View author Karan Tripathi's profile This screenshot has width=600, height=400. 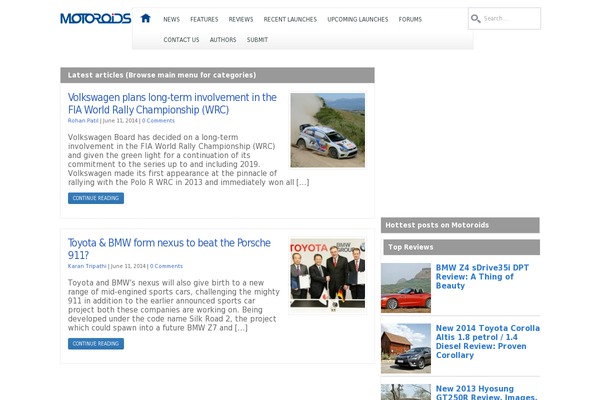coord(87,266)
